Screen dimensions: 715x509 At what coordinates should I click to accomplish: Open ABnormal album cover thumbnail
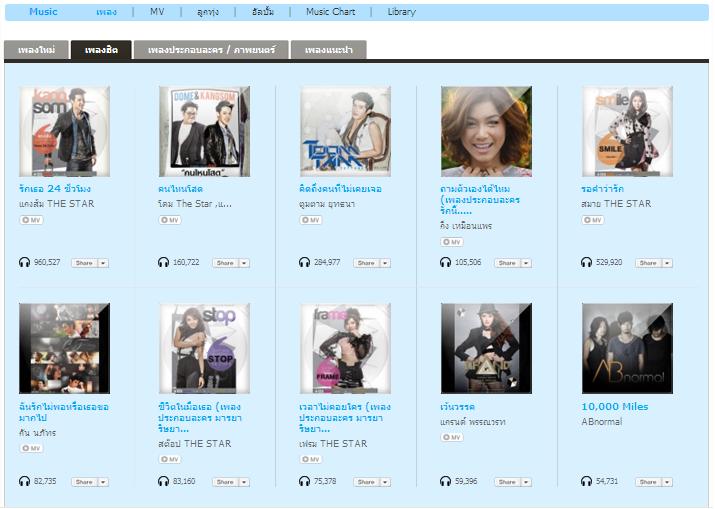pos(627,348)
